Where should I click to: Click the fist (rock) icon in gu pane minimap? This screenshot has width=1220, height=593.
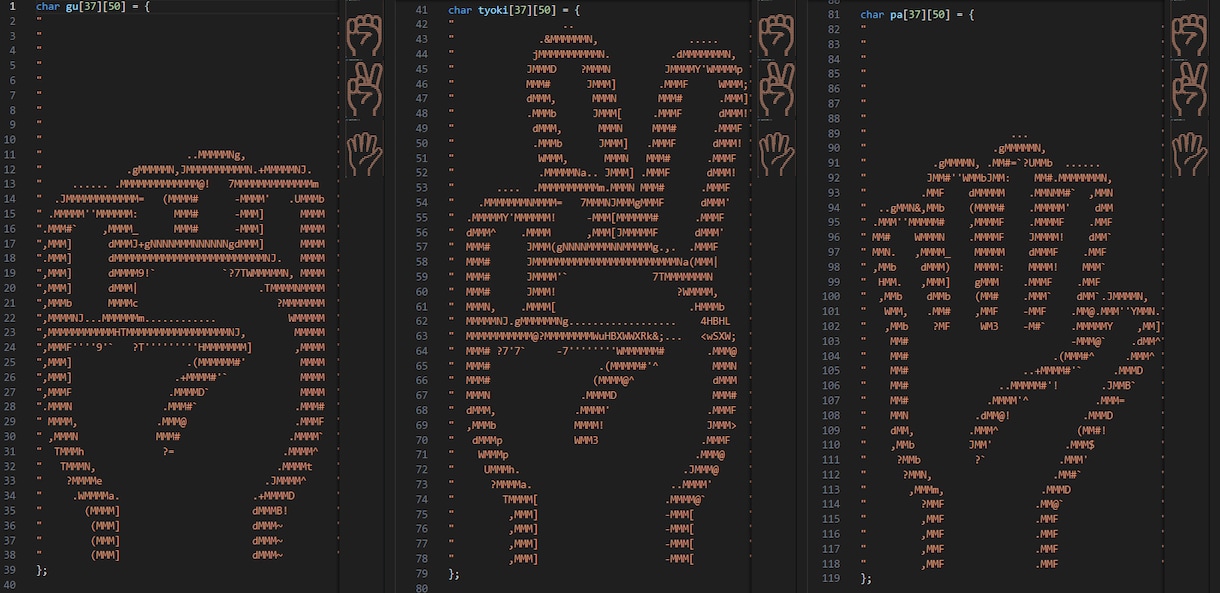[364, 35]
